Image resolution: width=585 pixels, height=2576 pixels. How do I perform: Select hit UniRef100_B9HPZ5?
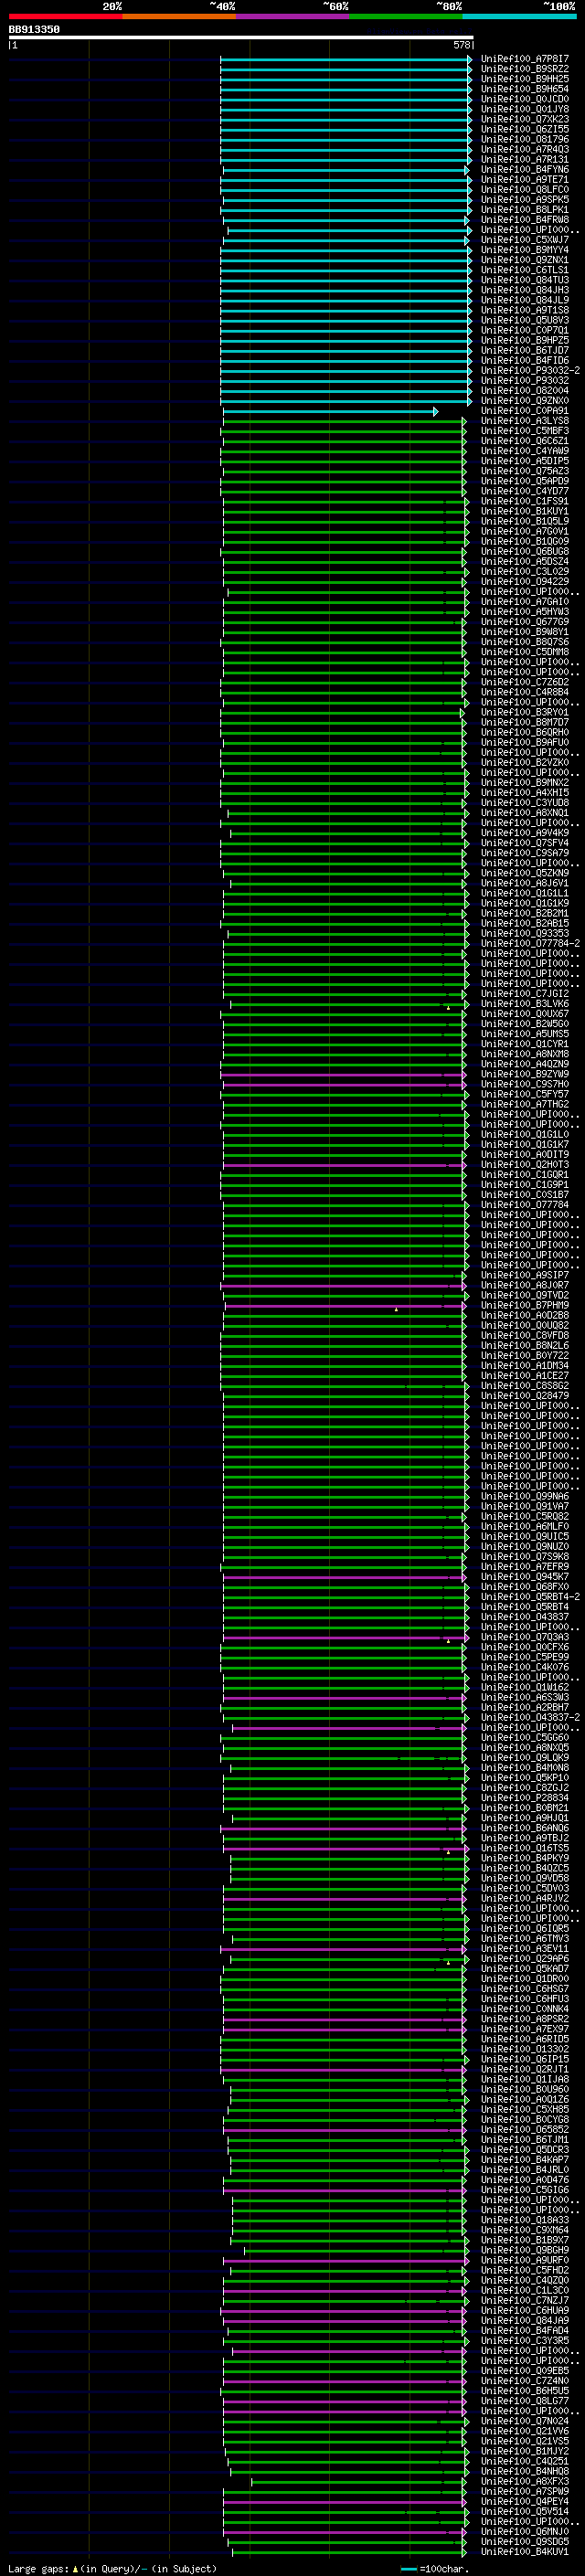click(525, 340)
